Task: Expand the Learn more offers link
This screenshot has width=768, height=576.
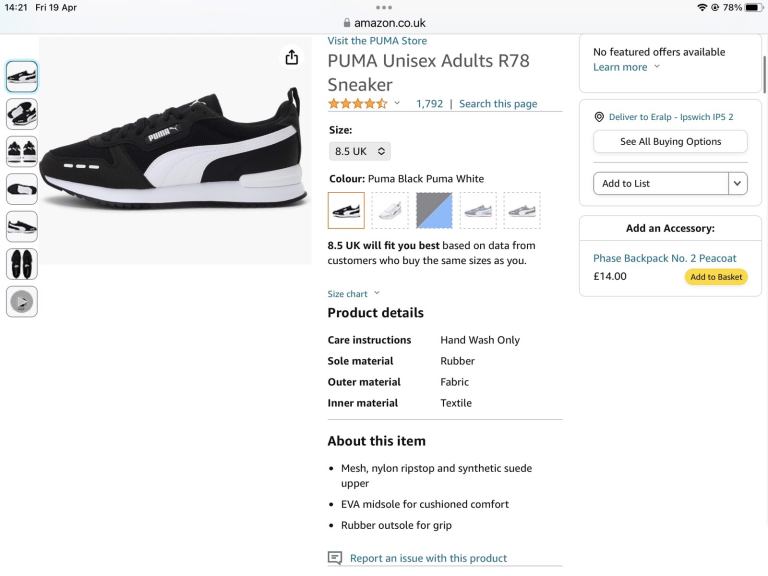Action: pyautogui.click(x=626, y=67)
